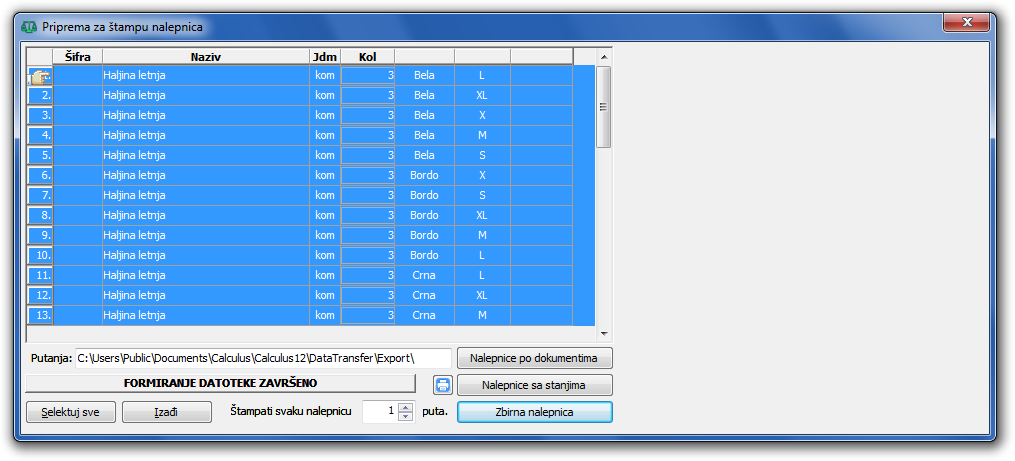Click the Putanja path input field
Image resolution: width=1015 pixels, height=461 pixels.
263,358
